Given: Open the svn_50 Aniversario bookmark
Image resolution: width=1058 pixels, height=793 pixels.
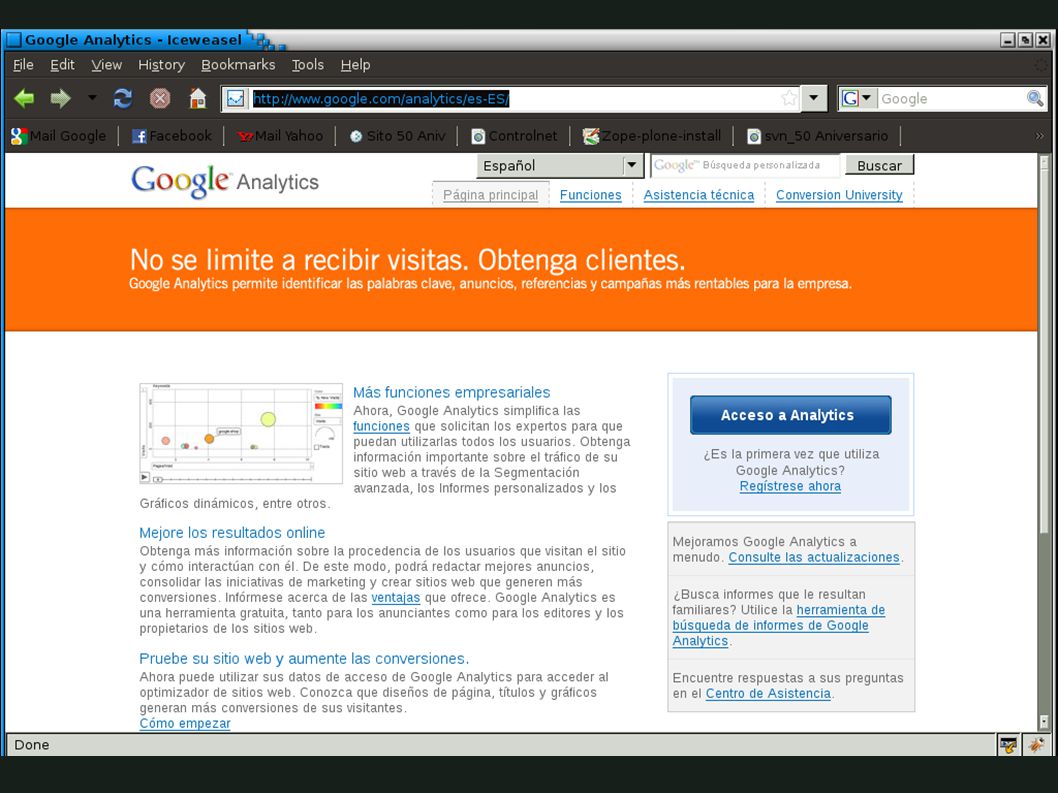Looking at the screenshot, I should (x=817, y=136).
